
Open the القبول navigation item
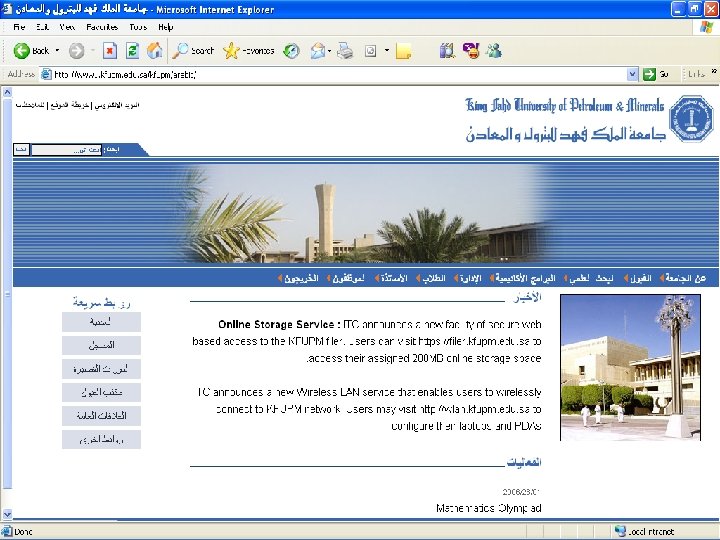(641, 278)
